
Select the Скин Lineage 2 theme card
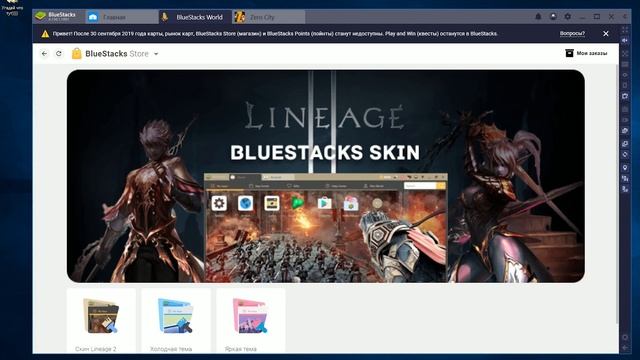click(101, 321)
